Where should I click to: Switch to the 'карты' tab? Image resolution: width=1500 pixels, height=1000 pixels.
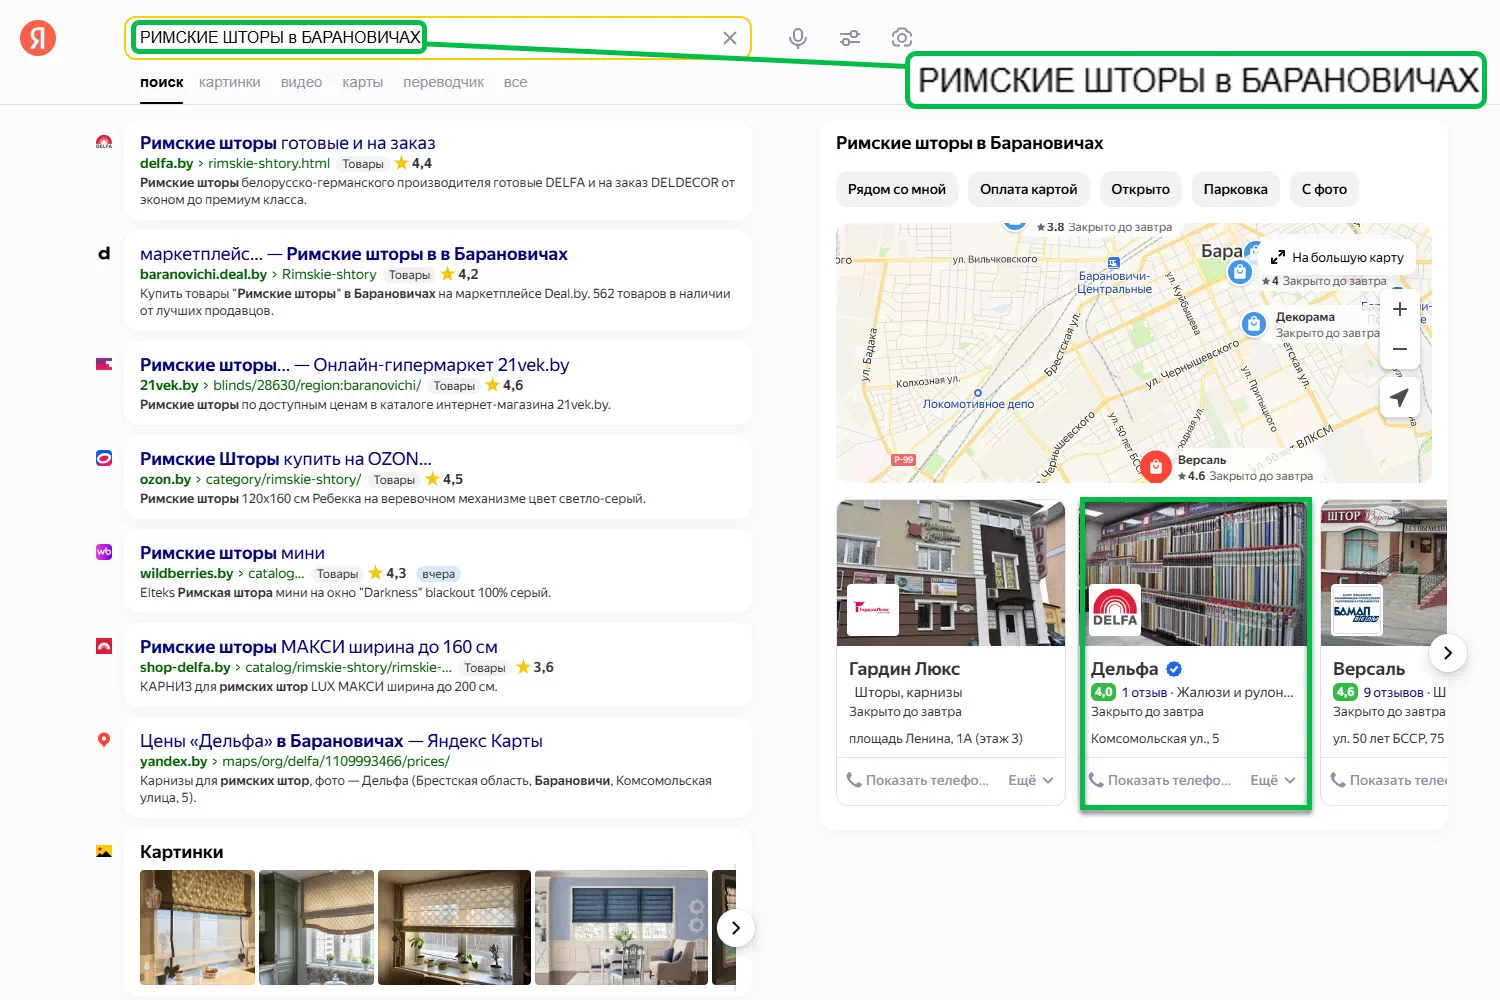(362, 82)
